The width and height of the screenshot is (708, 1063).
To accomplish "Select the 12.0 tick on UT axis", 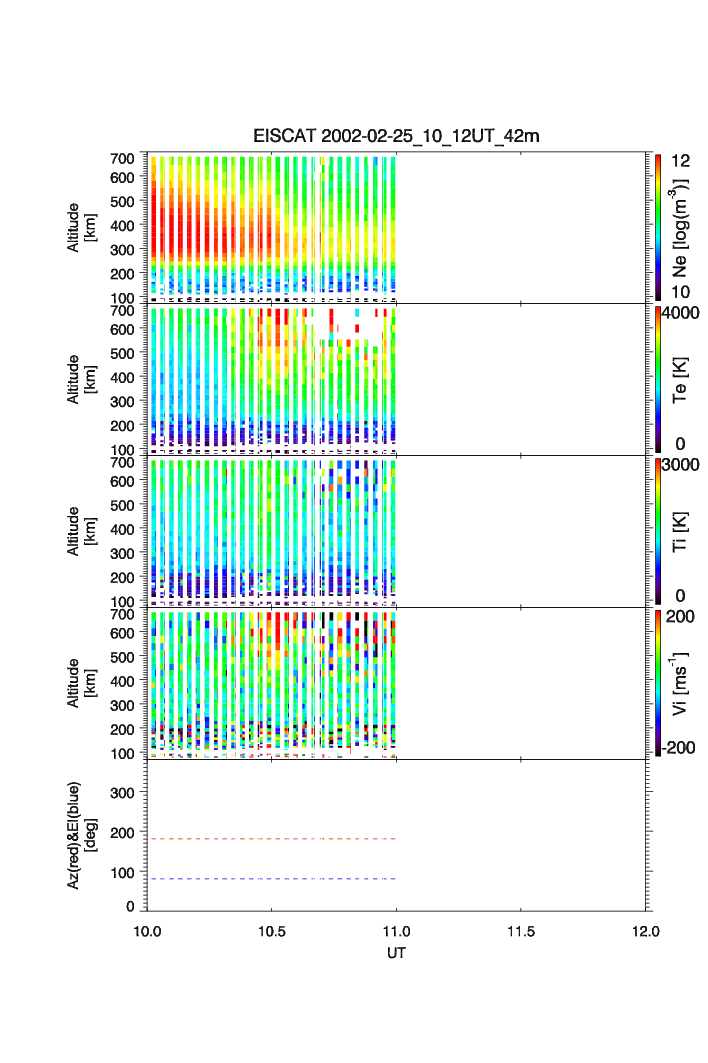I will [645, 931].
